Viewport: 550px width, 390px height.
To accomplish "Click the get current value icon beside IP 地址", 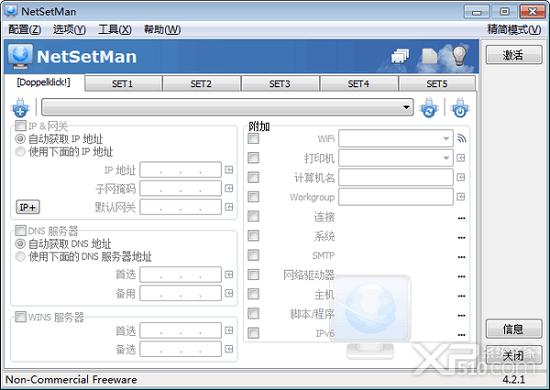I will click(x=229, y=170).
